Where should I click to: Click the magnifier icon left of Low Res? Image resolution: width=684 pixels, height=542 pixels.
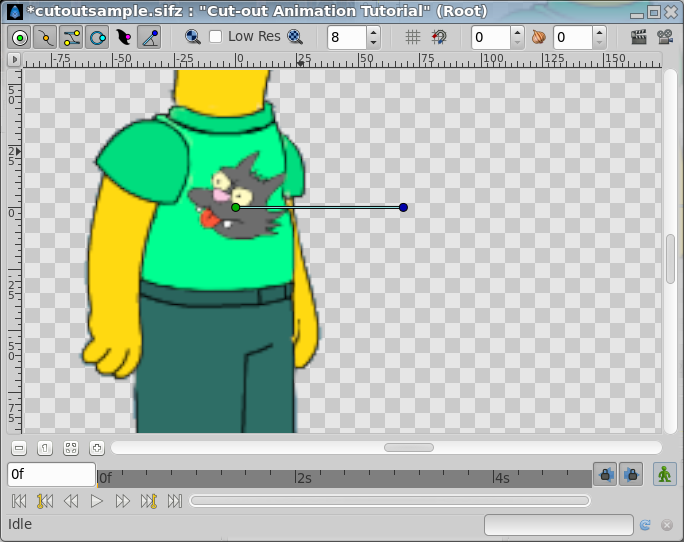click(x=192, y=37)
